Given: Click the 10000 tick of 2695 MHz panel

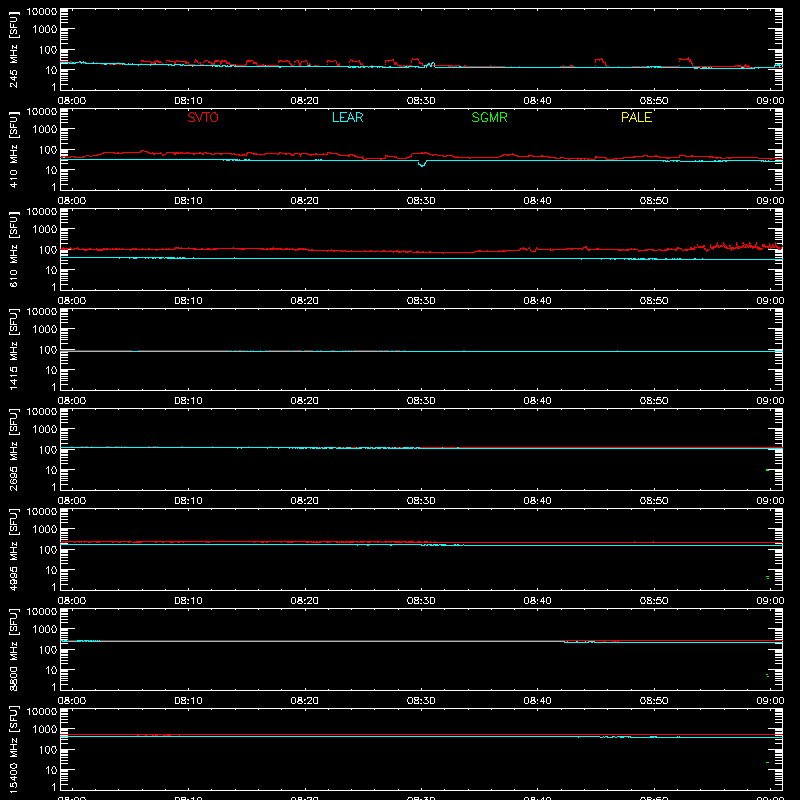Looking at the screenshot, I should click(42, 412).
